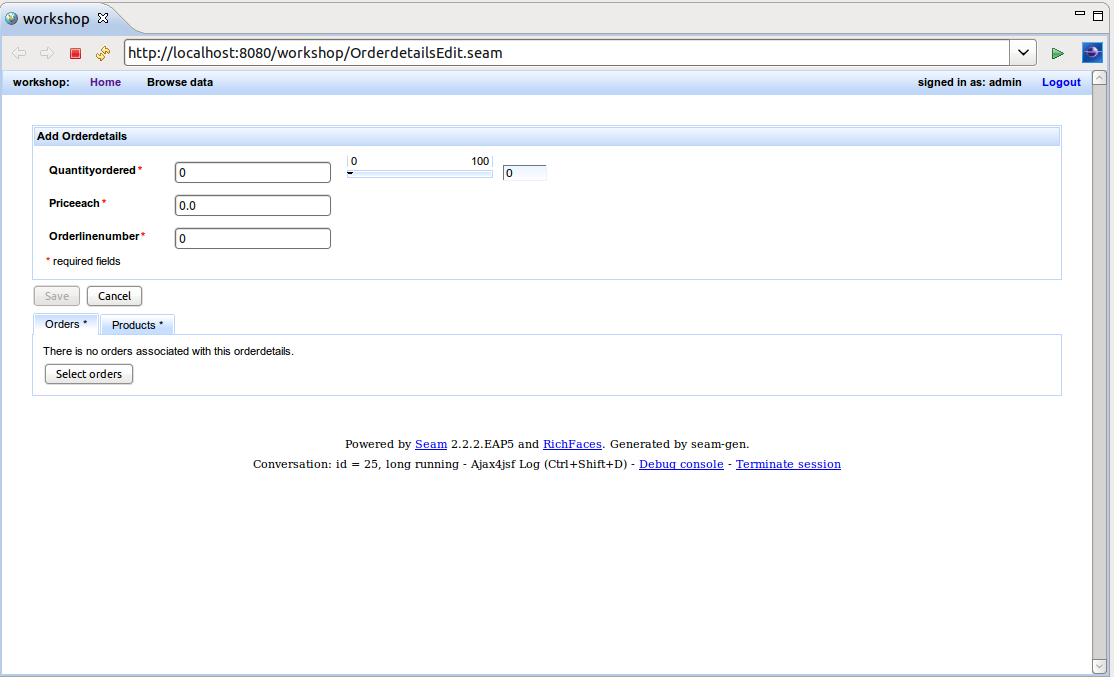Click the red Stop loading icon

(x=74, y=52)
